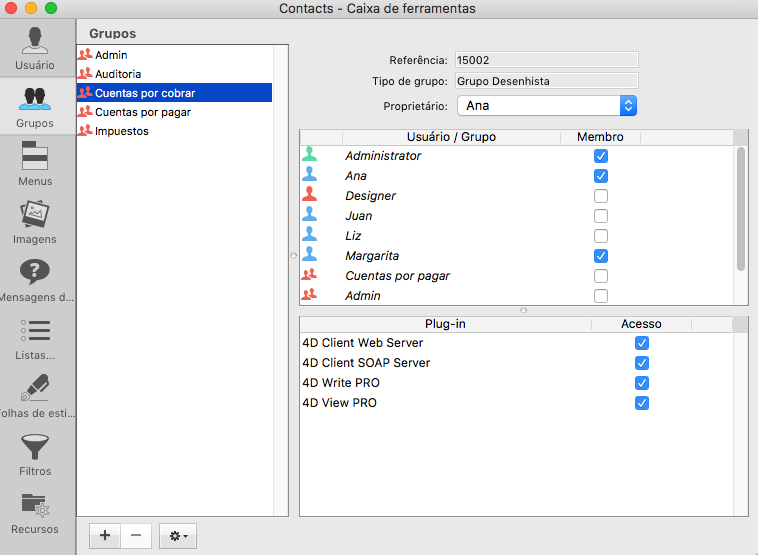Click the group icon beside Admin in Grupos list
This screenshot has width=758, height=555.
tap(85, 54)
